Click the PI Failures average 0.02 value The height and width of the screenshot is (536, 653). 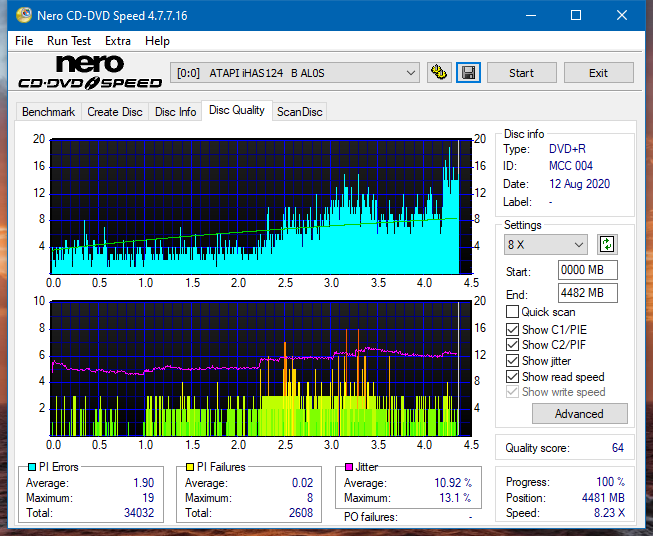pyautogui.click(x=302, y=483)
